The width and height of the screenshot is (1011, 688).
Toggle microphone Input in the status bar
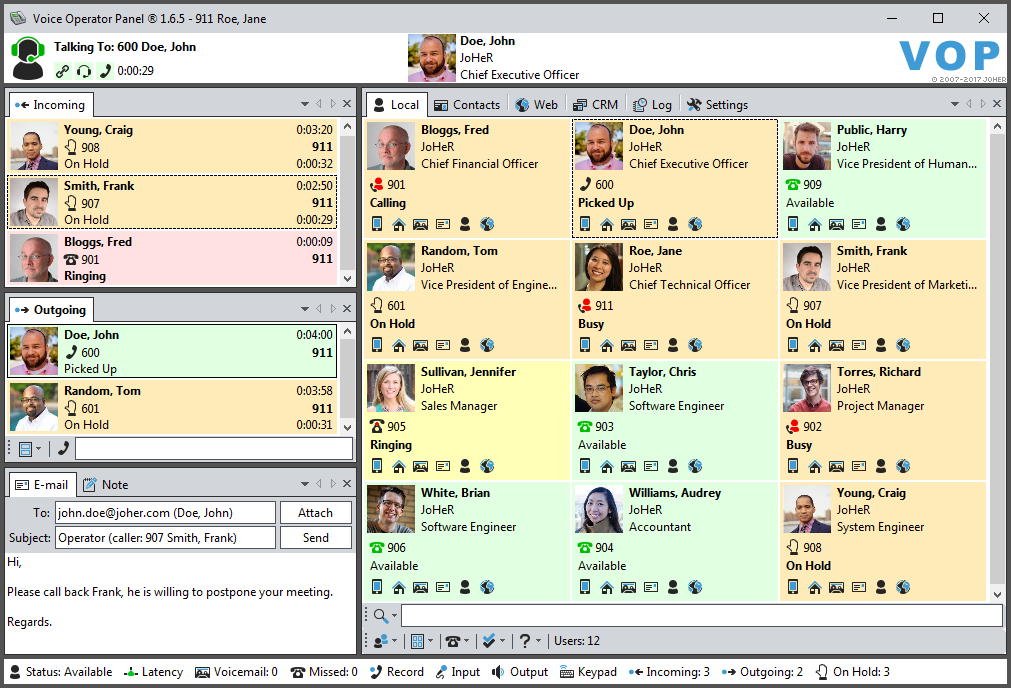pyautogui.click(x=458, y=672)
